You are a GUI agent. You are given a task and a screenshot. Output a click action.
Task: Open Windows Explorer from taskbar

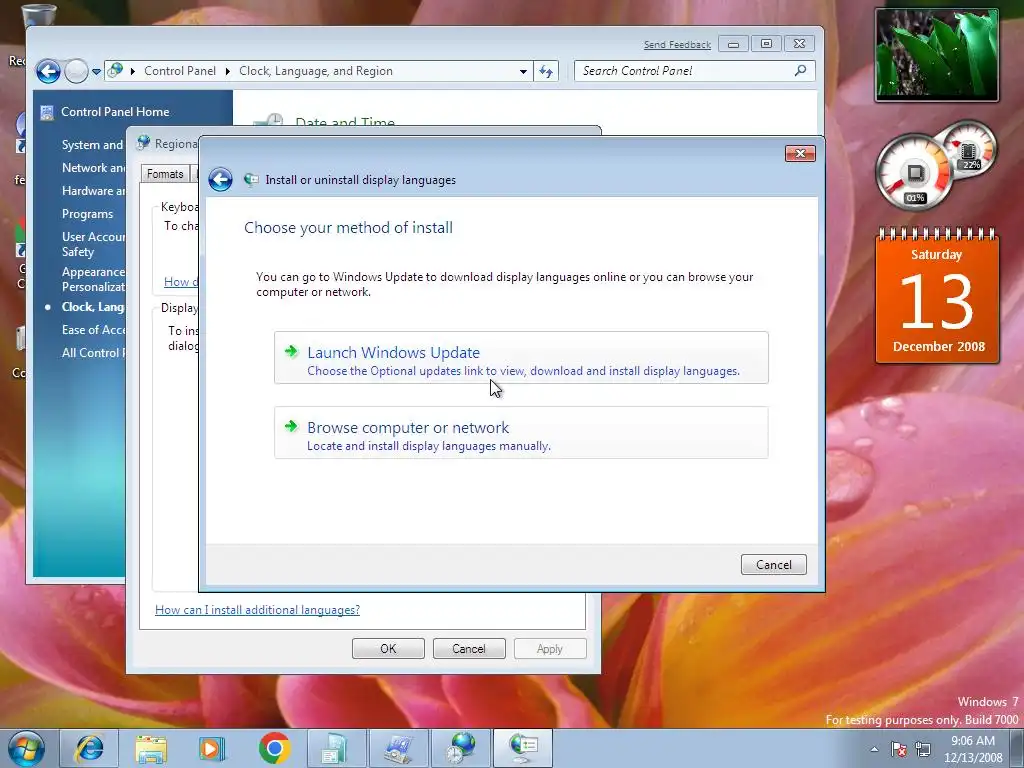pyautogui.click(x=151, y=748)
